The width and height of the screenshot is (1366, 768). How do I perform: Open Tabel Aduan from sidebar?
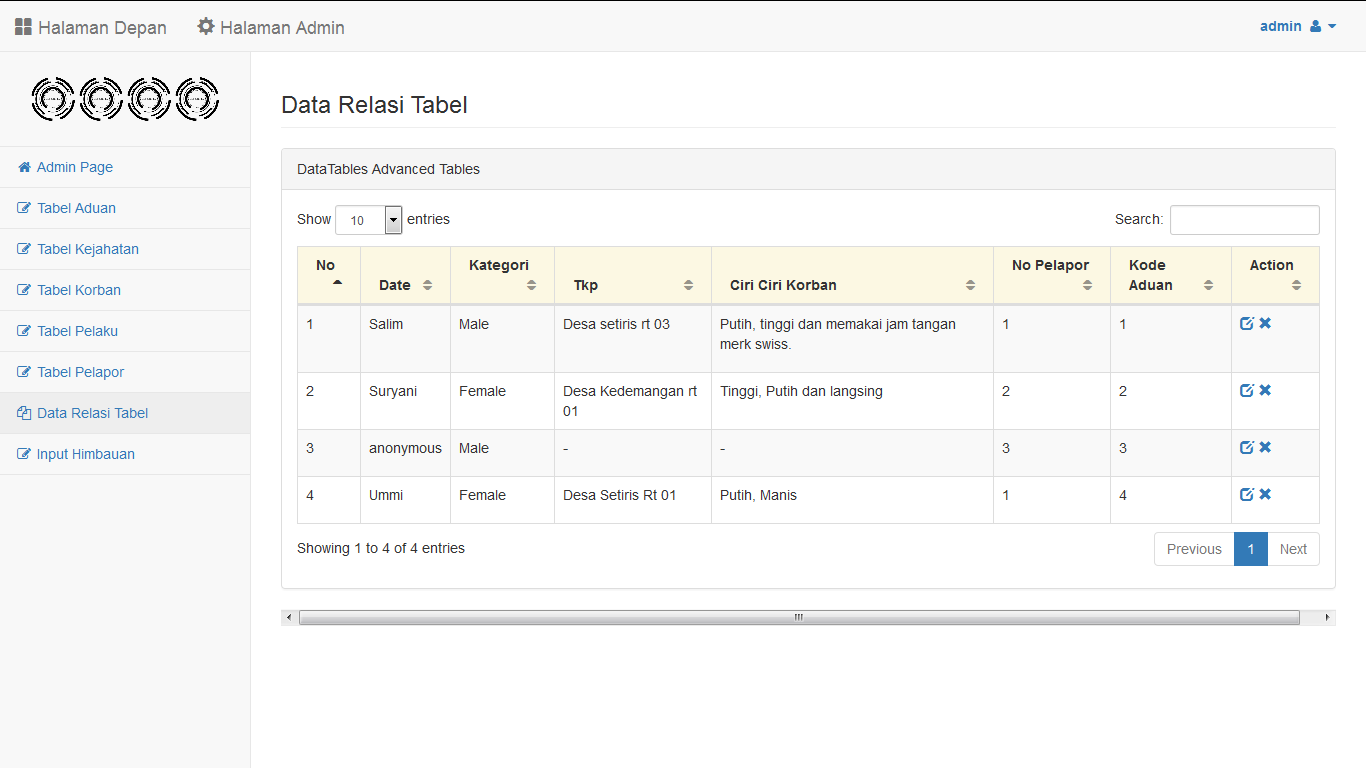pyautogui.click(x=76, y=208)
